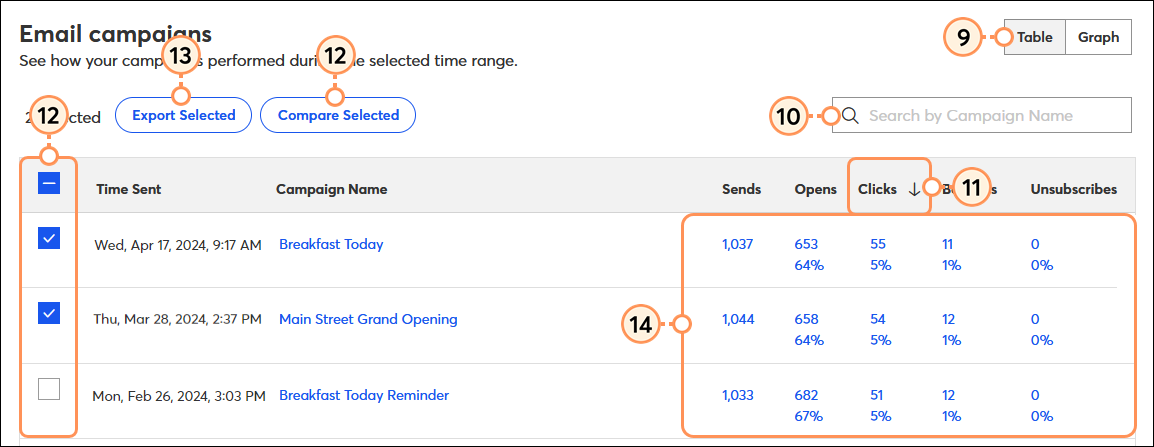Open the Breakfast Today campaign link
Screen dimensions: 1154x447
[x=331, y=244]
